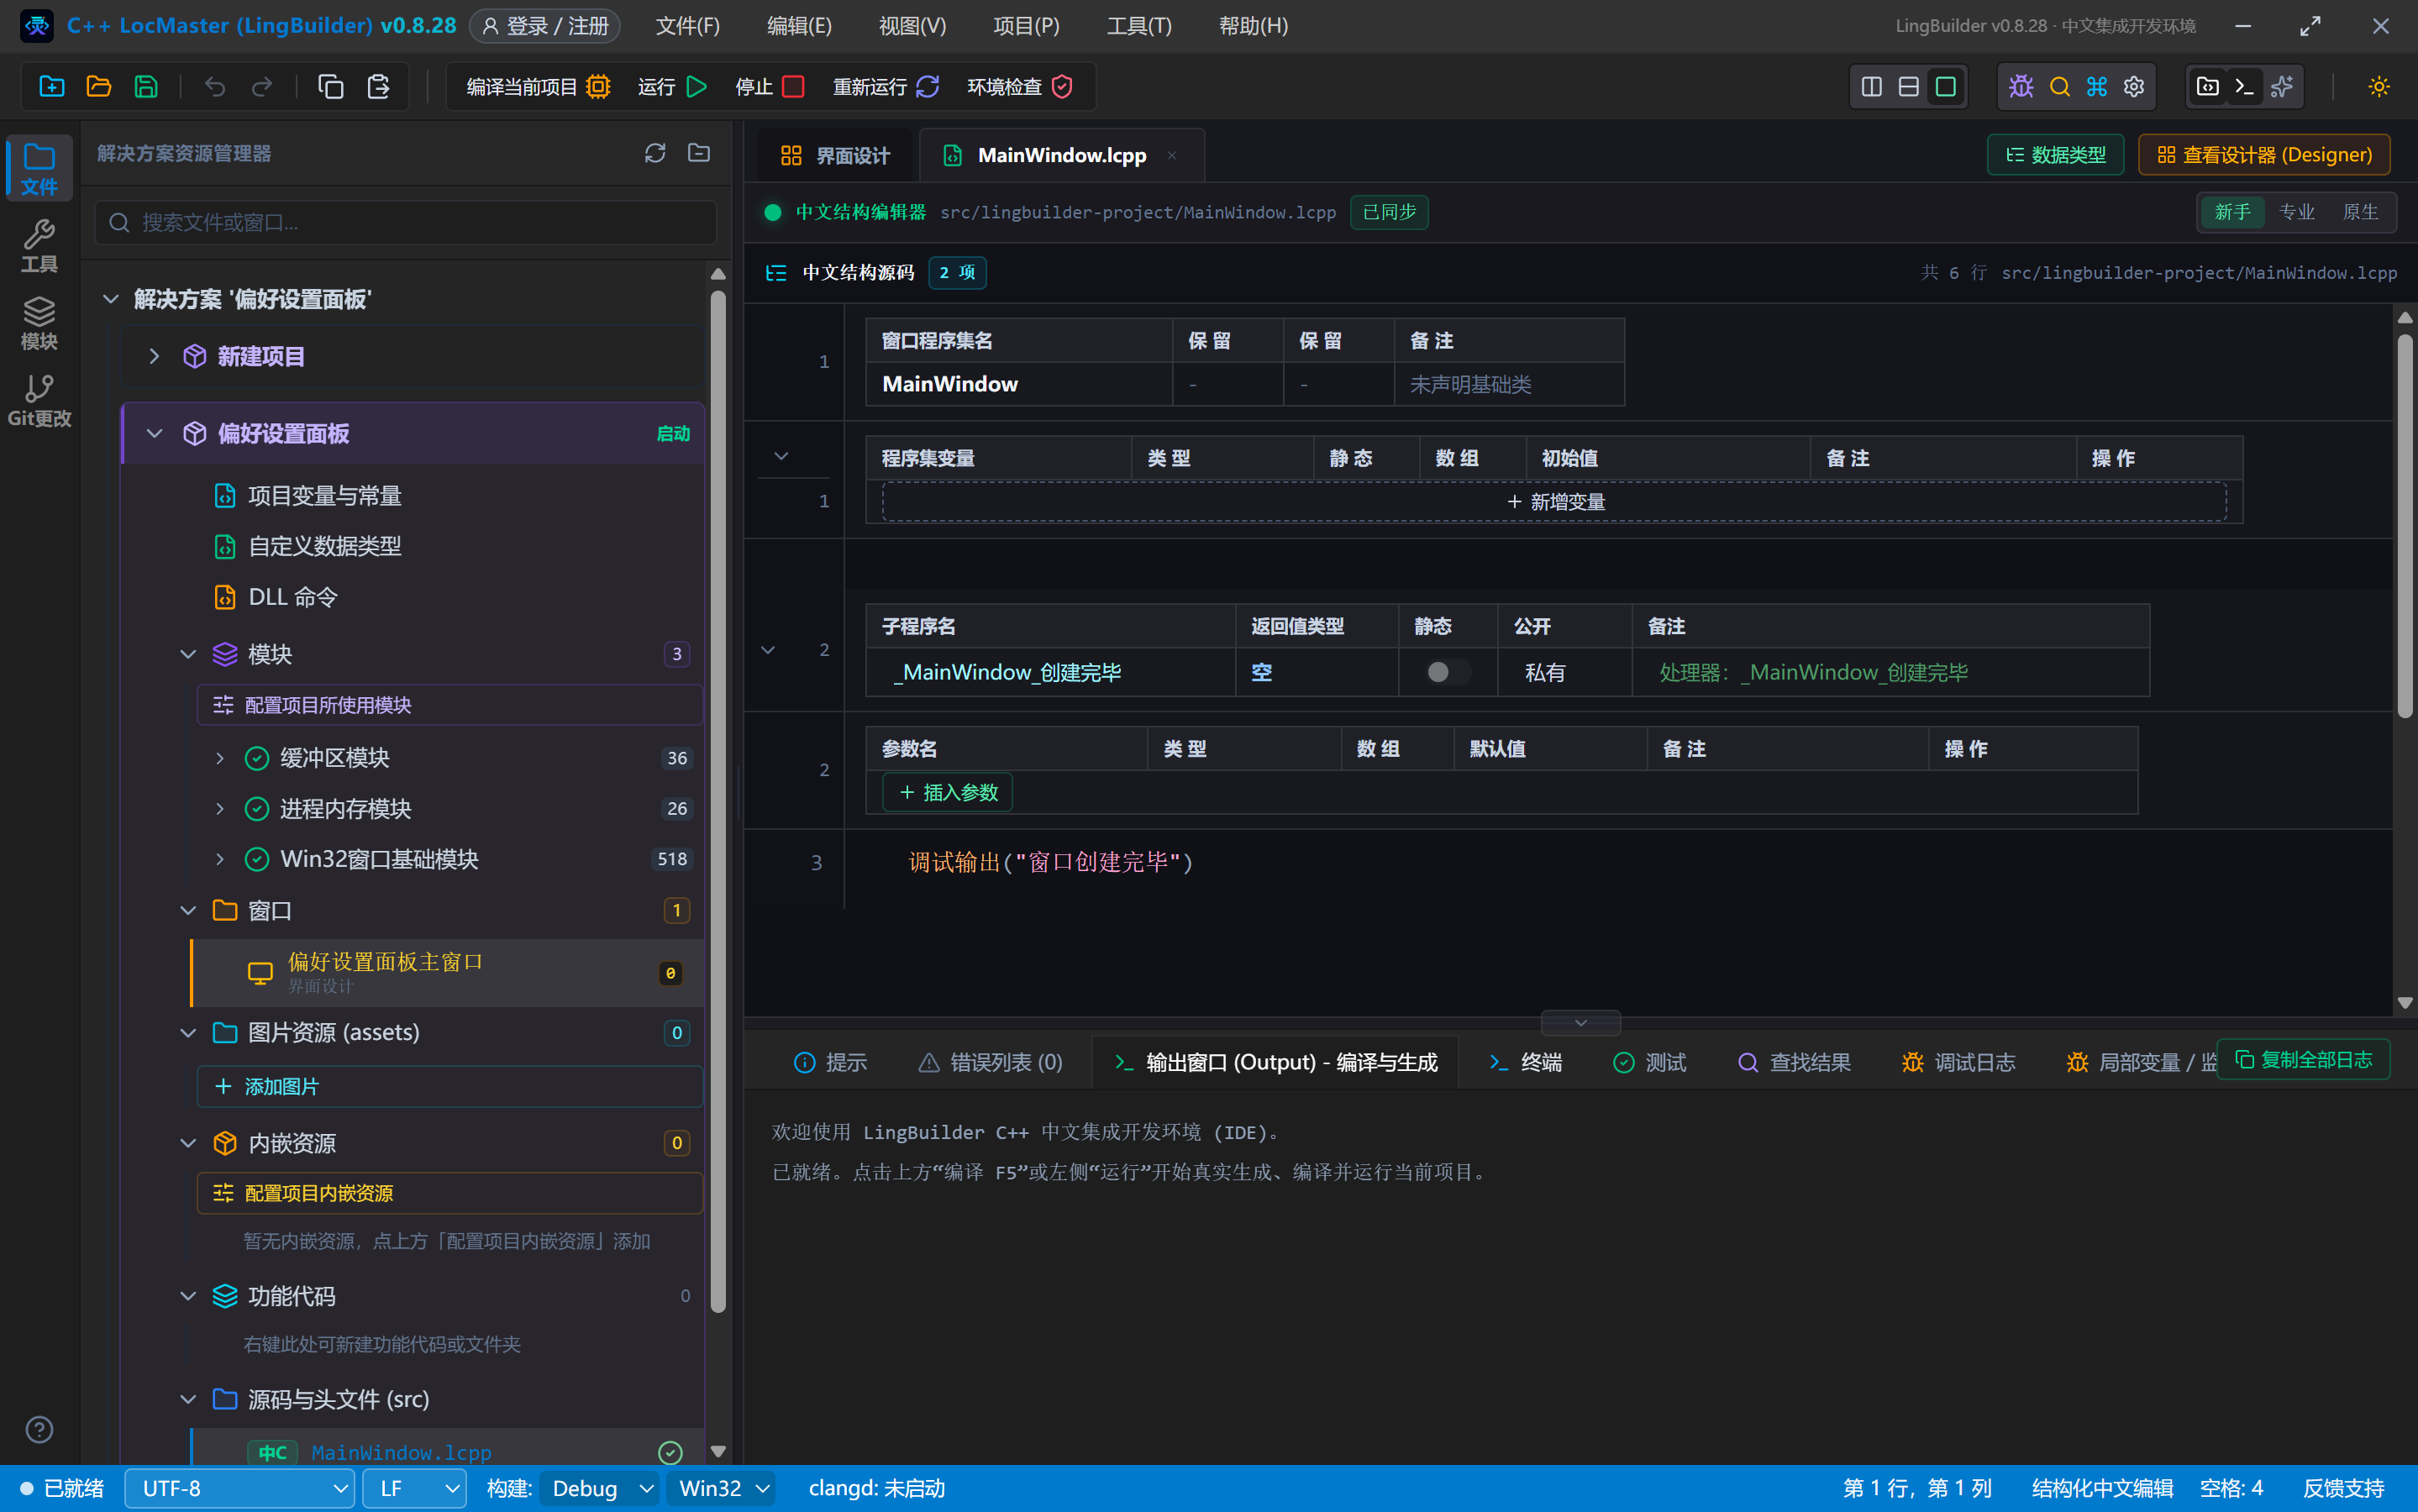This screenshot has width=2418, height=1512.
Task: Click the debug bug icon in toolbar
Action: click(2021, 87)
